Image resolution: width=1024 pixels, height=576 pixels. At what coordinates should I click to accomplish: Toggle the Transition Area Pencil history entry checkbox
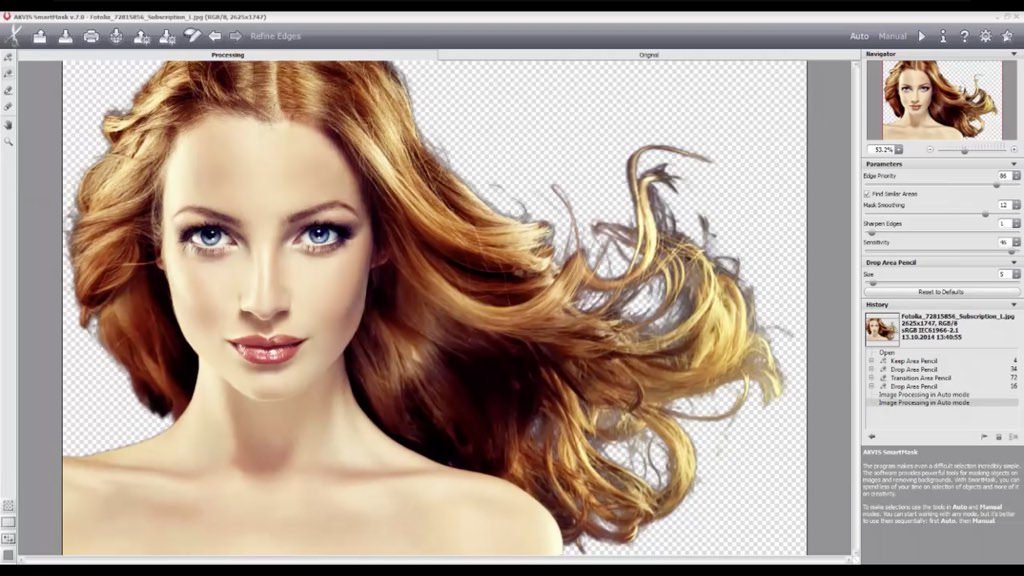[x=871, y=378]
